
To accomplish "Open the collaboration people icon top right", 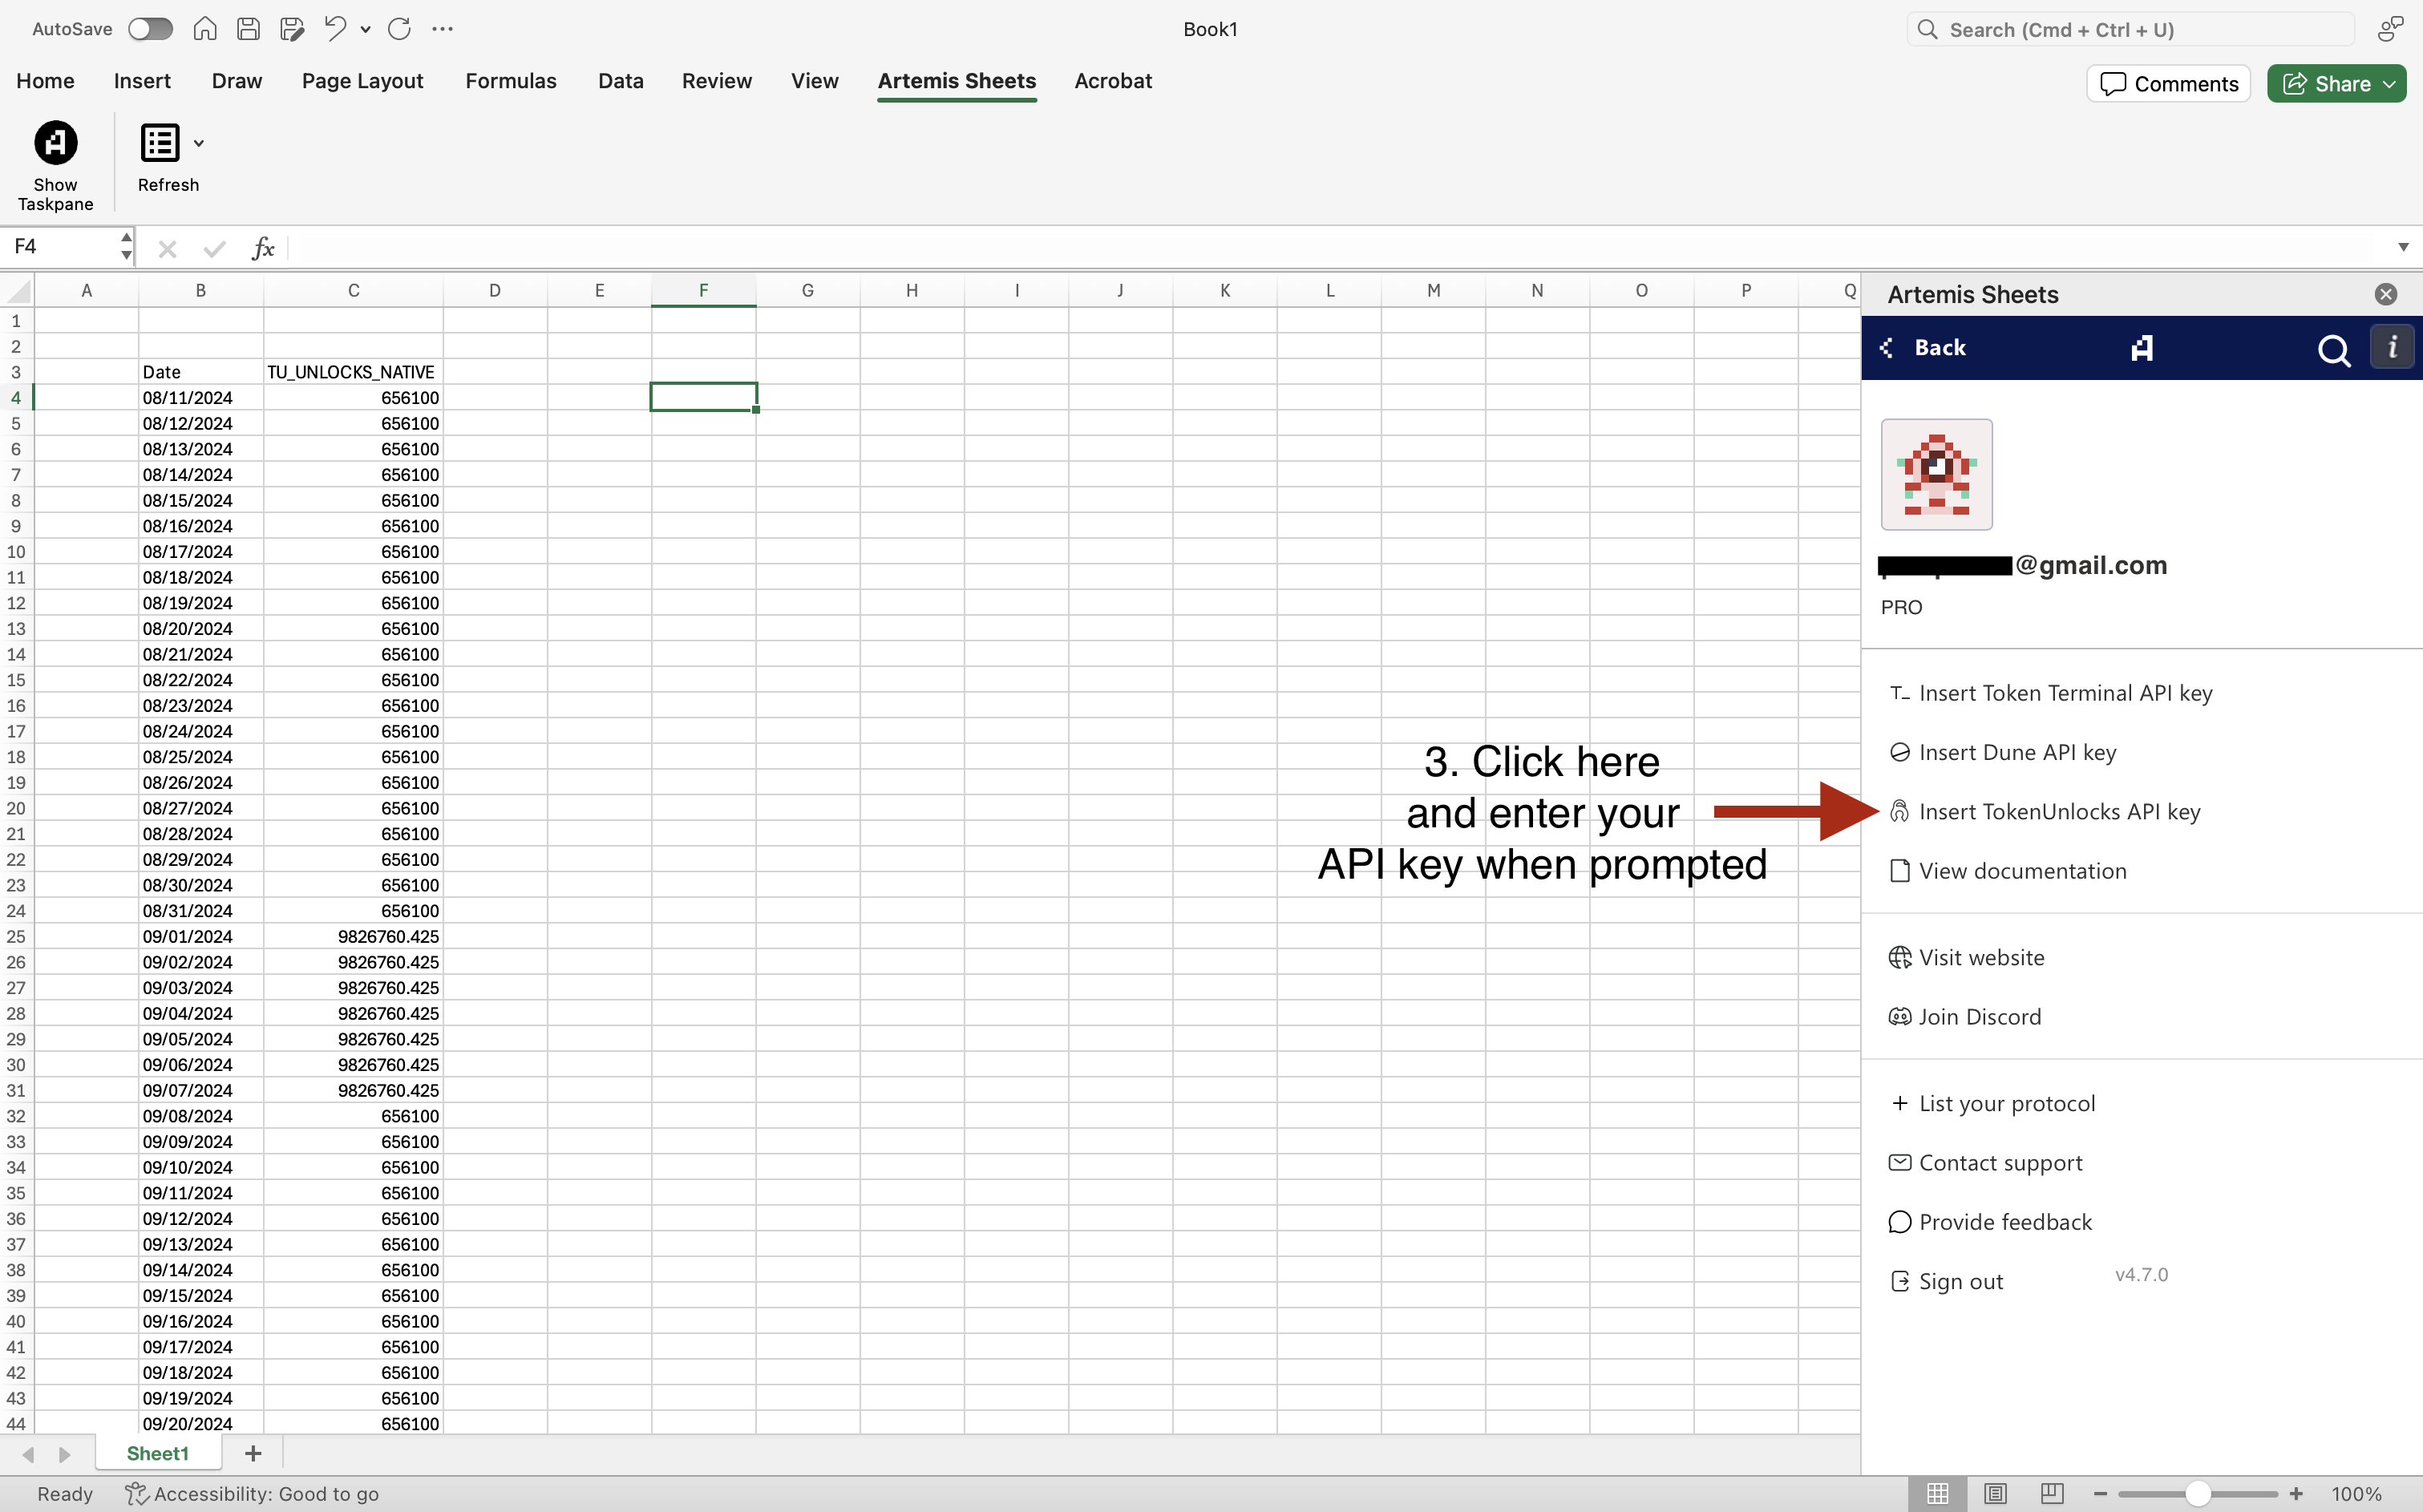I will coord(2391,29).
